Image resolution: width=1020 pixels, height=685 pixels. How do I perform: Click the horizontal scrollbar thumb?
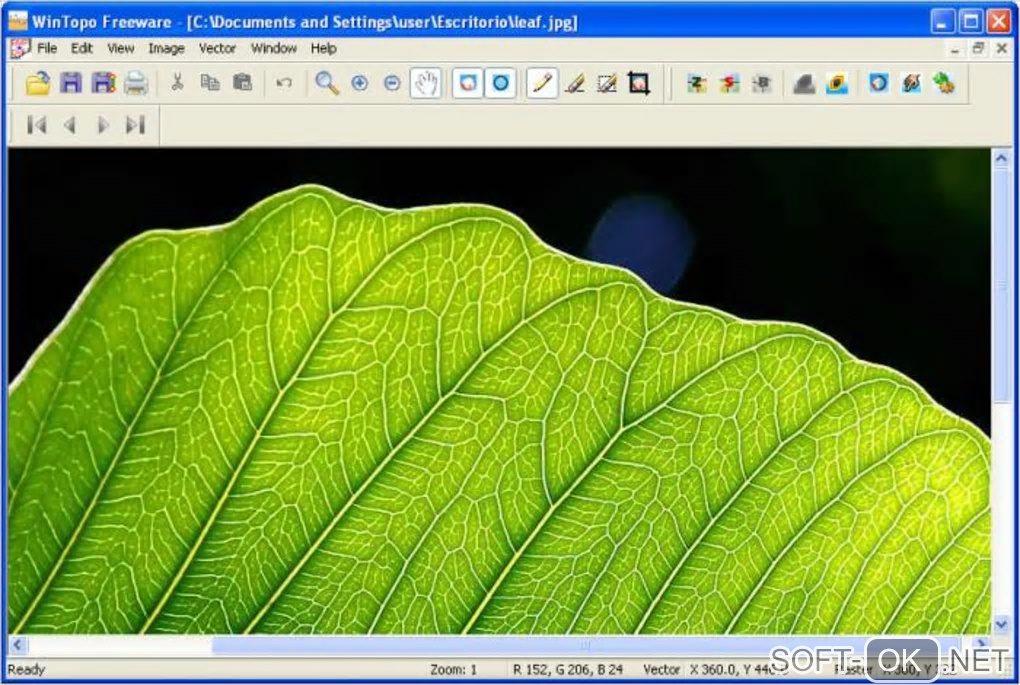[585, 645]
